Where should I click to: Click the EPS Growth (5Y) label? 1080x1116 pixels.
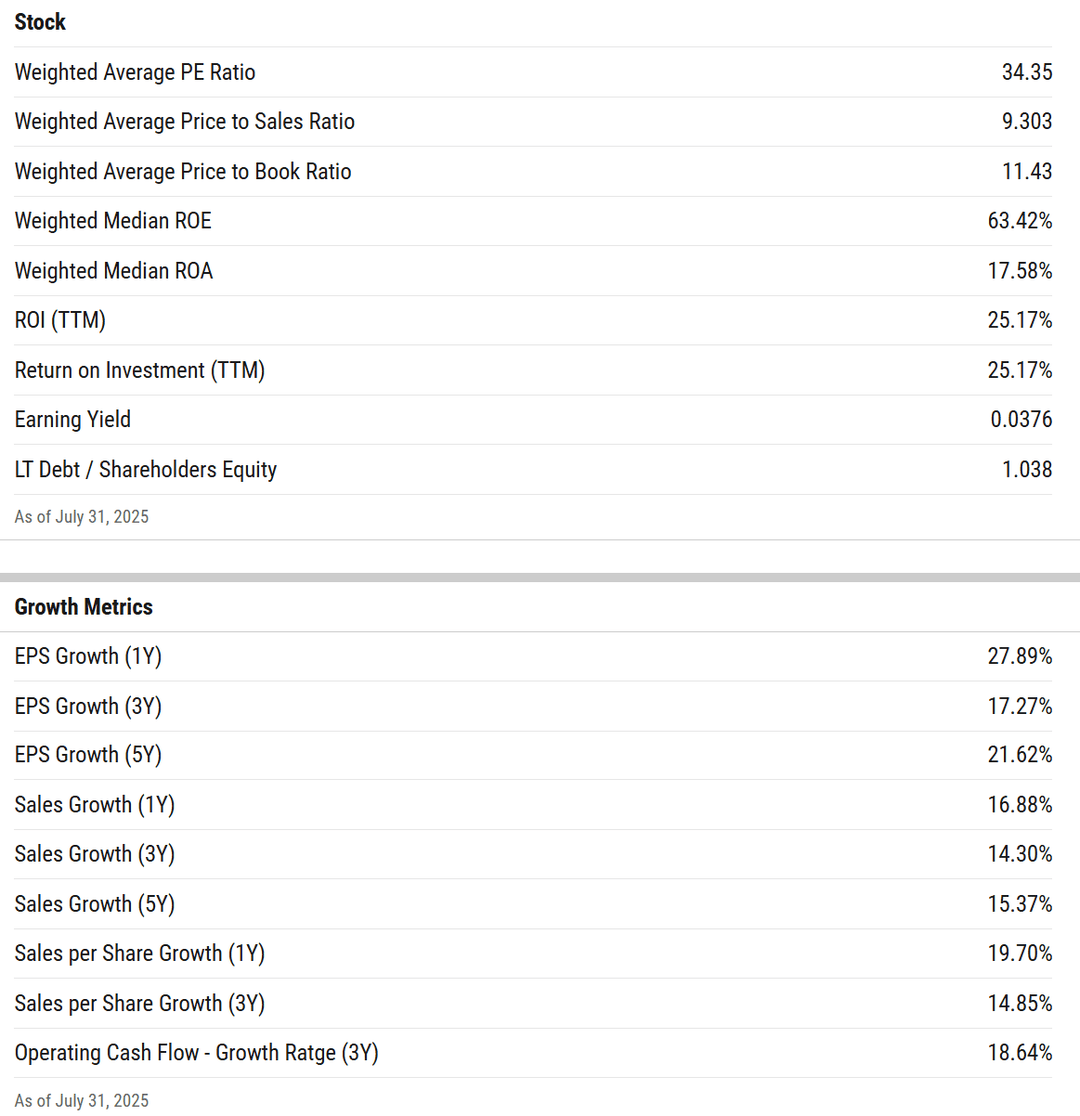[x=88, y=754]
